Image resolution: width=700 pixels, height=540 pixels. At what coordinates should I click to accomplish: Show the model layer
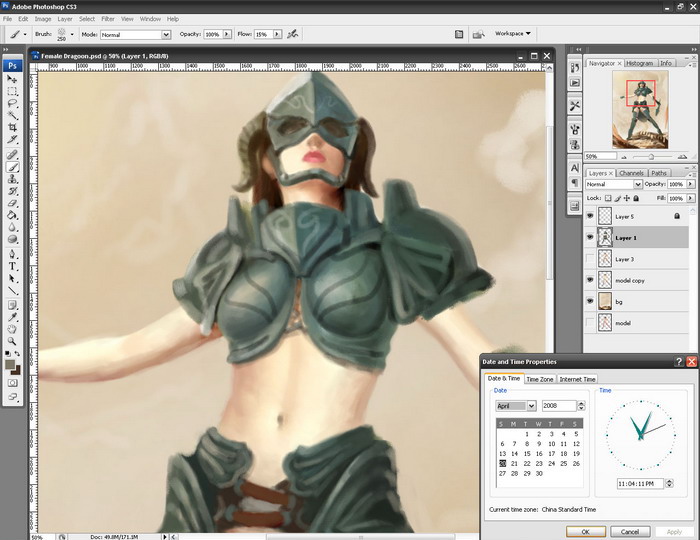point(590,323)
